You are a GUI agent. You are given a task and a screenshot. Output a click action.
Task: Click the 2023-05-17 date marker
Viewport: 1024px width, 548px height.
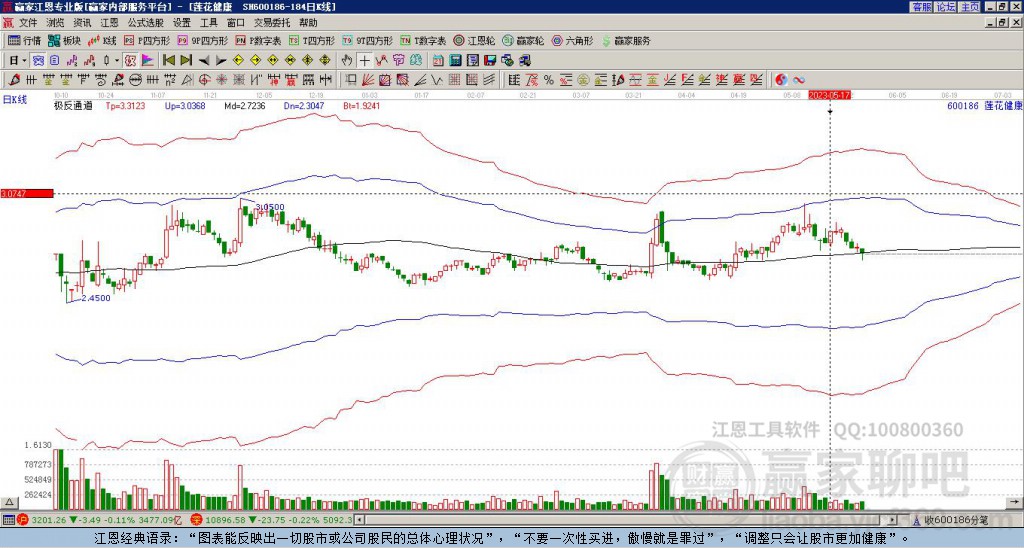tap(829, 95)
